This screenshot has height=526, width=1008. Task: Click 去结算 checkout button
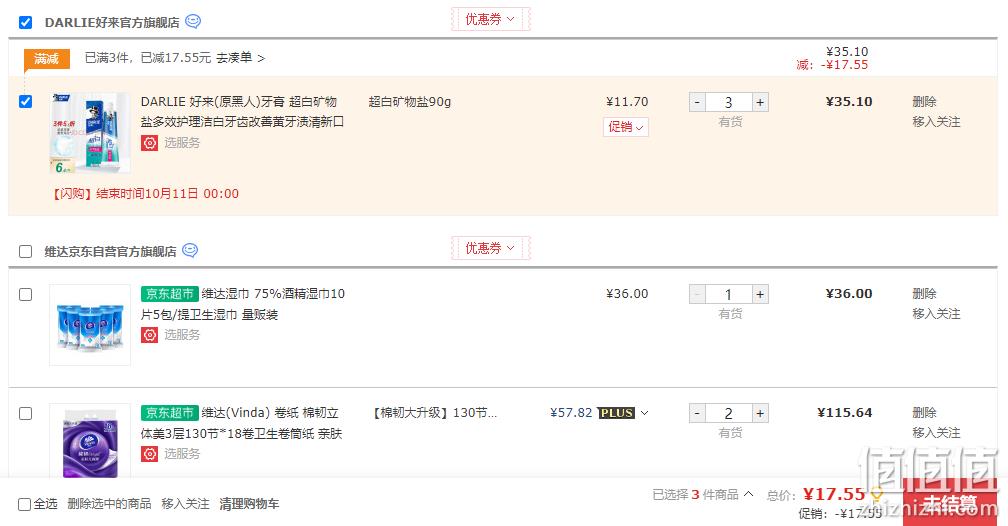tap(951, 503)
